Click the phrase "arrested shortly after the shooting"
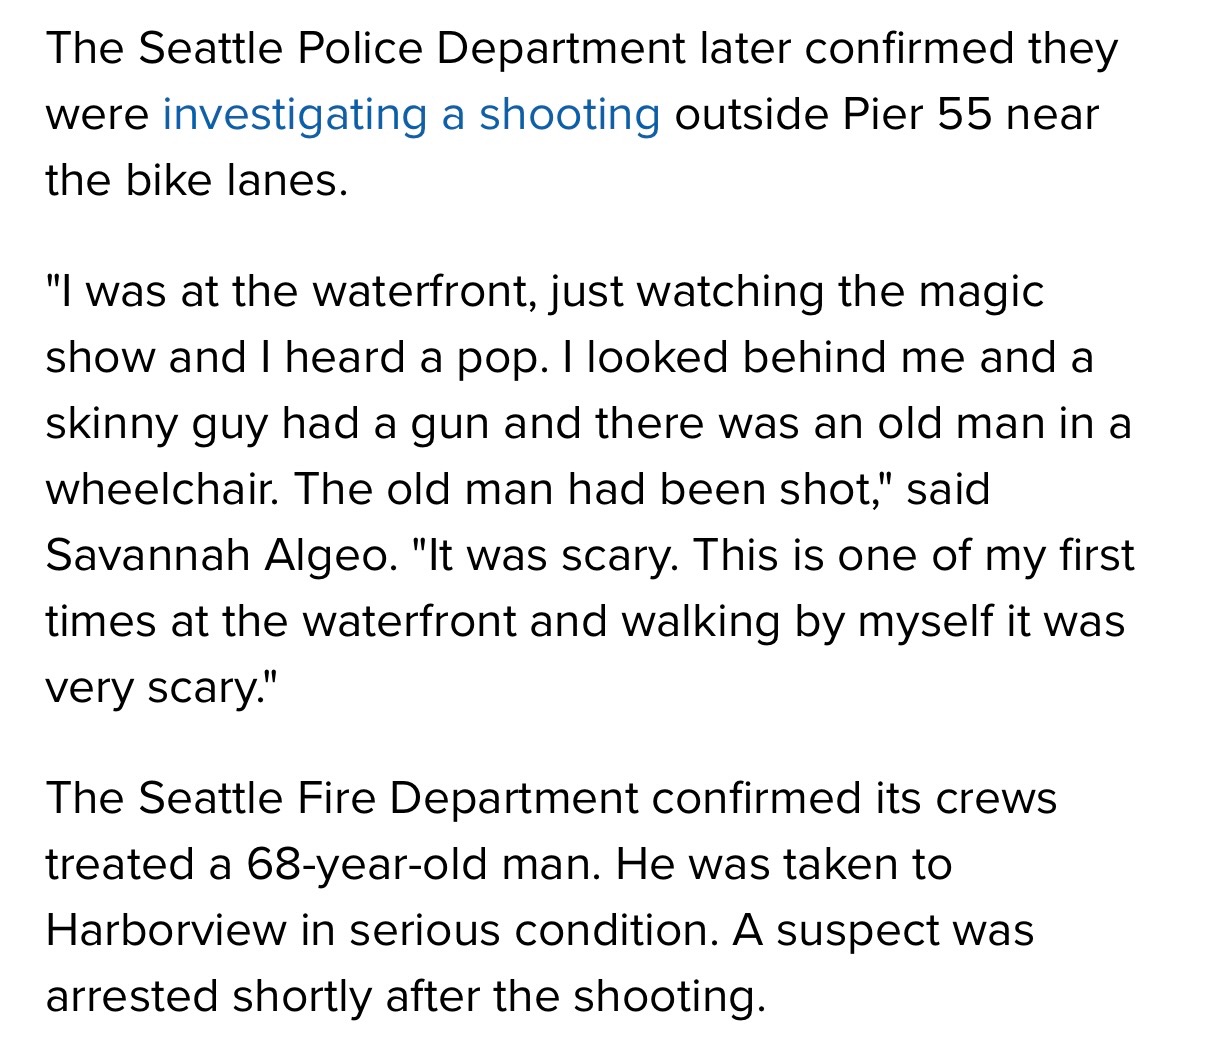 (x=404, y=996)
